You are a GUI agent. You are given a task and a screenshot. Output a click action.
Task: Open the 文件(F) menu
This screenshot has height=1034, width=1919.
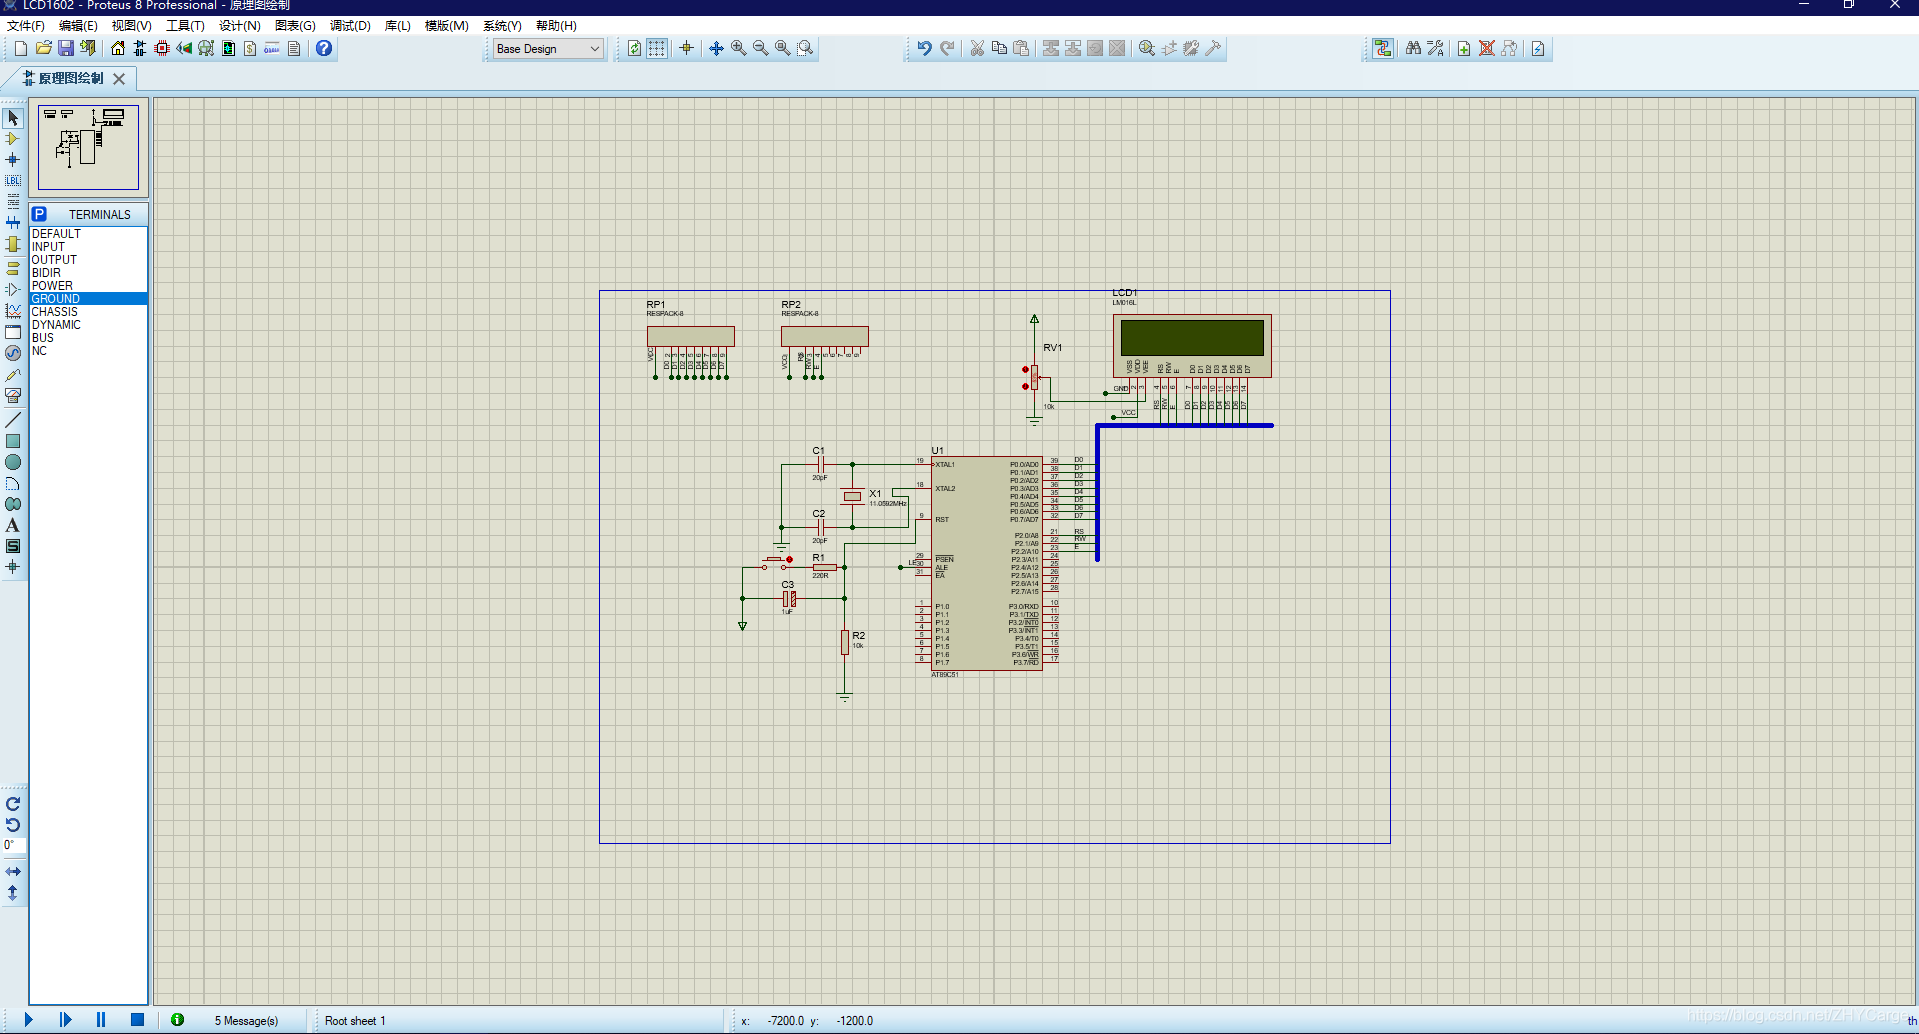pos(25,26)
